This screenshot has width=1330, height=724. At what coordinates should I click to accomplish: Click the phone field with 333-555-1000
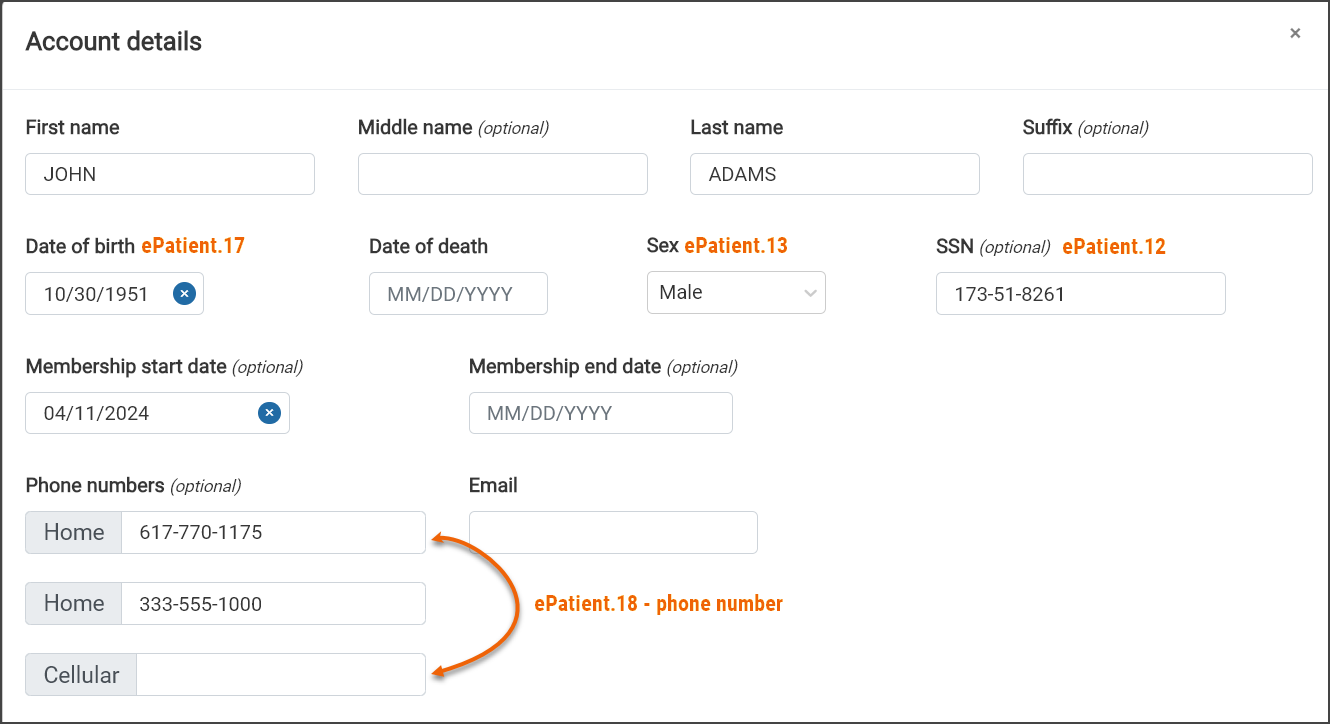pyautogui.click(x=273, y=604)
